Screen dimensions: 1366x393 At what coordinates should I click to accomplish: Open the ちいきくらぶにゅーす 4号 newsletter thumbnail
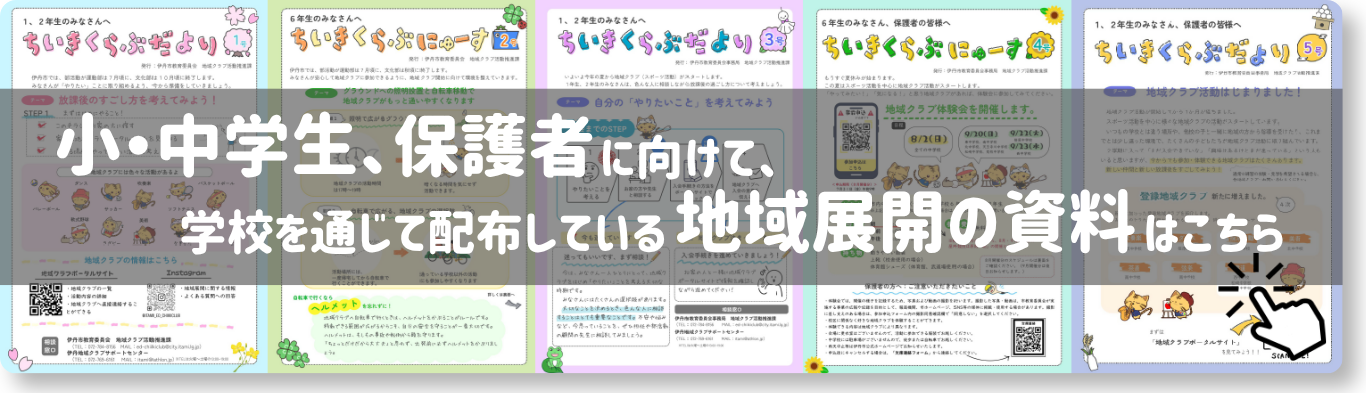937,187
